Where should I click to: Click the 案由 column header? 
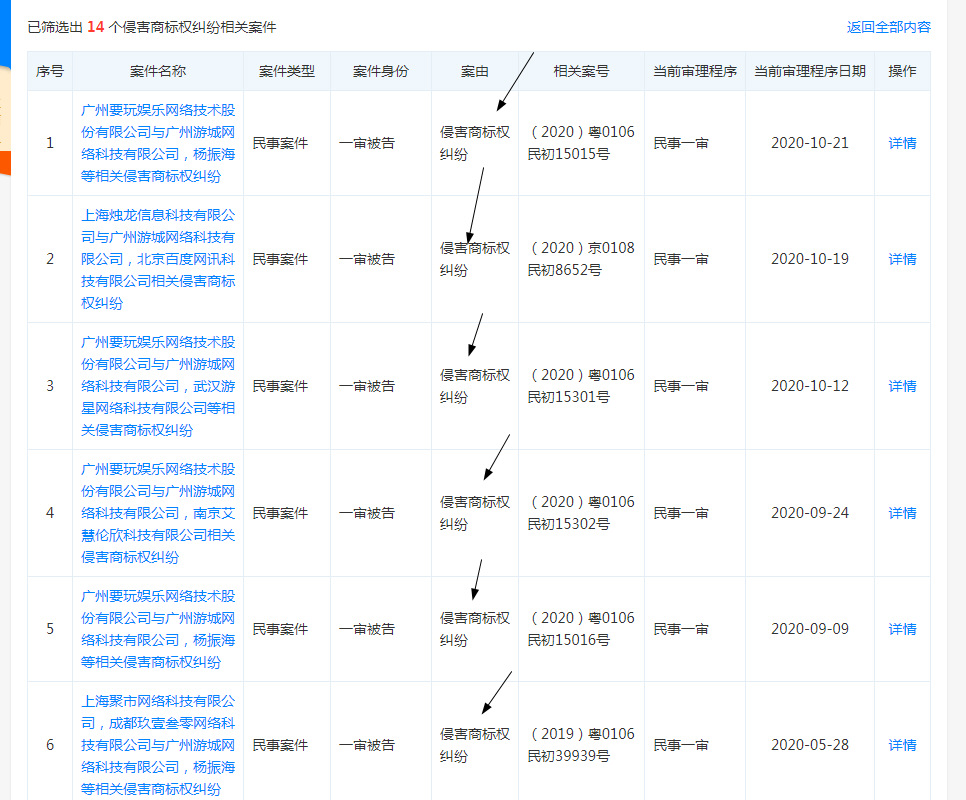(x=475, y=71)
